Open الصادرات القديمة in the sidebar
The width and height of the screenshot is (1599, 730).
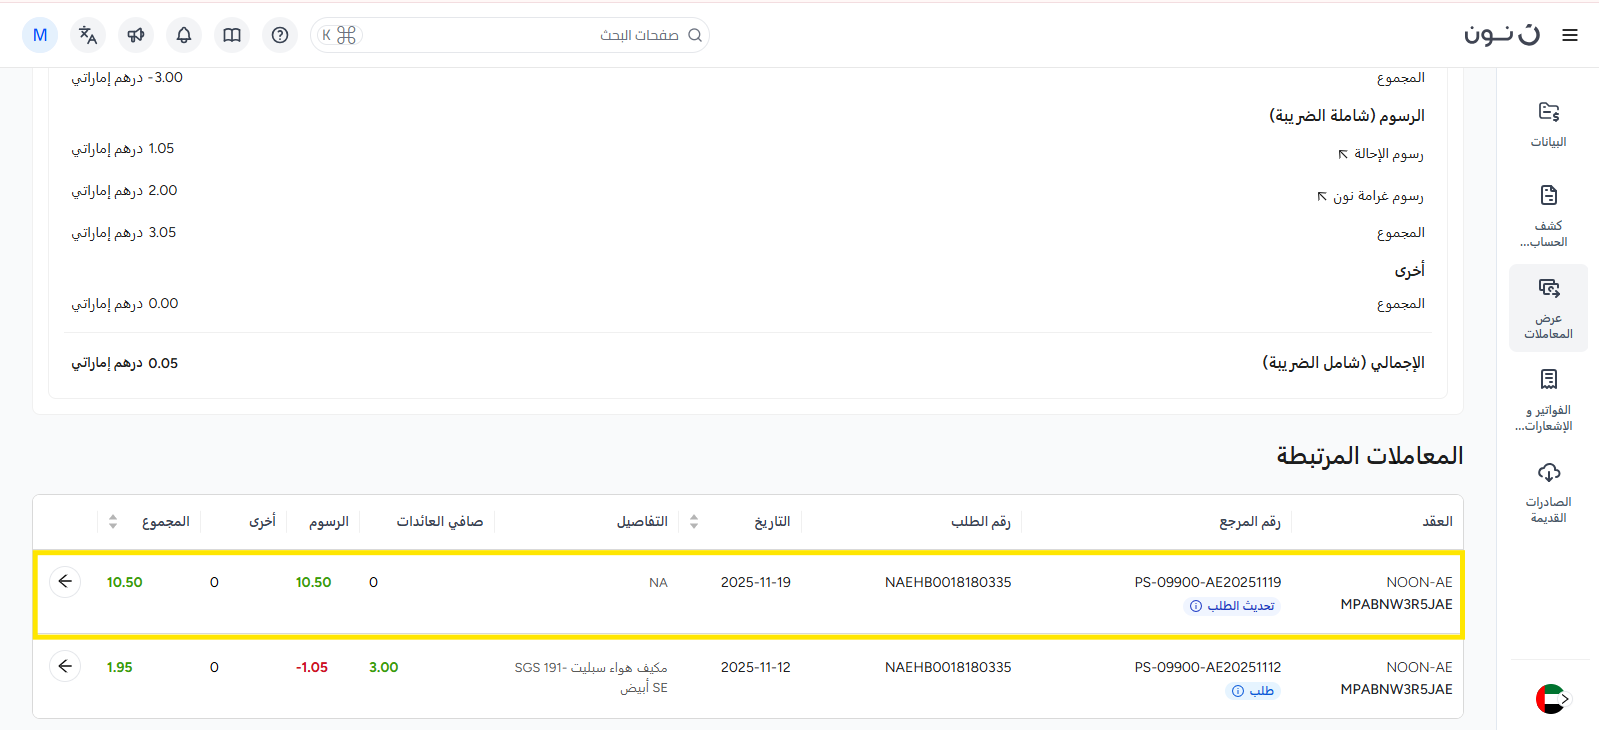[1548, 492]
